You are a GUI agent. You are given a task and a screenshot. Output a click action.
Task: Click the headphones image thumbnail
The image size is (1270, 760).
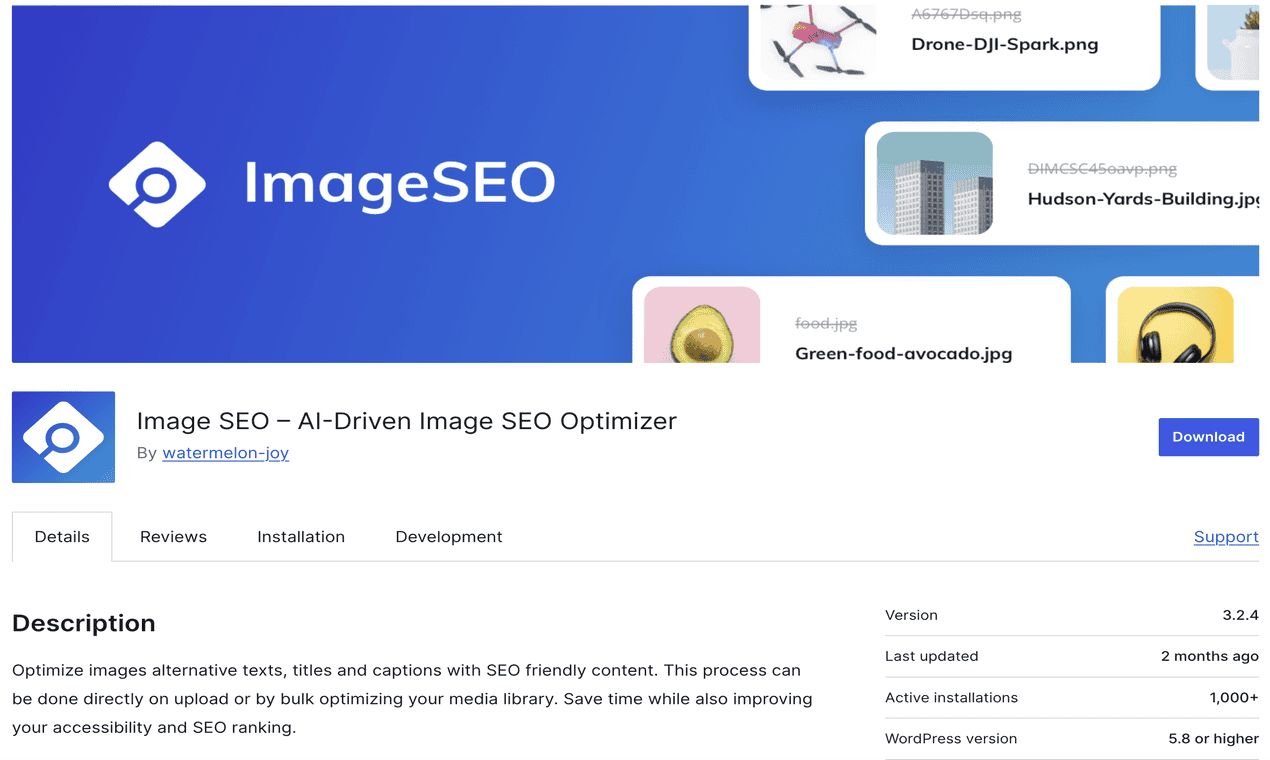coord(1175,325)
